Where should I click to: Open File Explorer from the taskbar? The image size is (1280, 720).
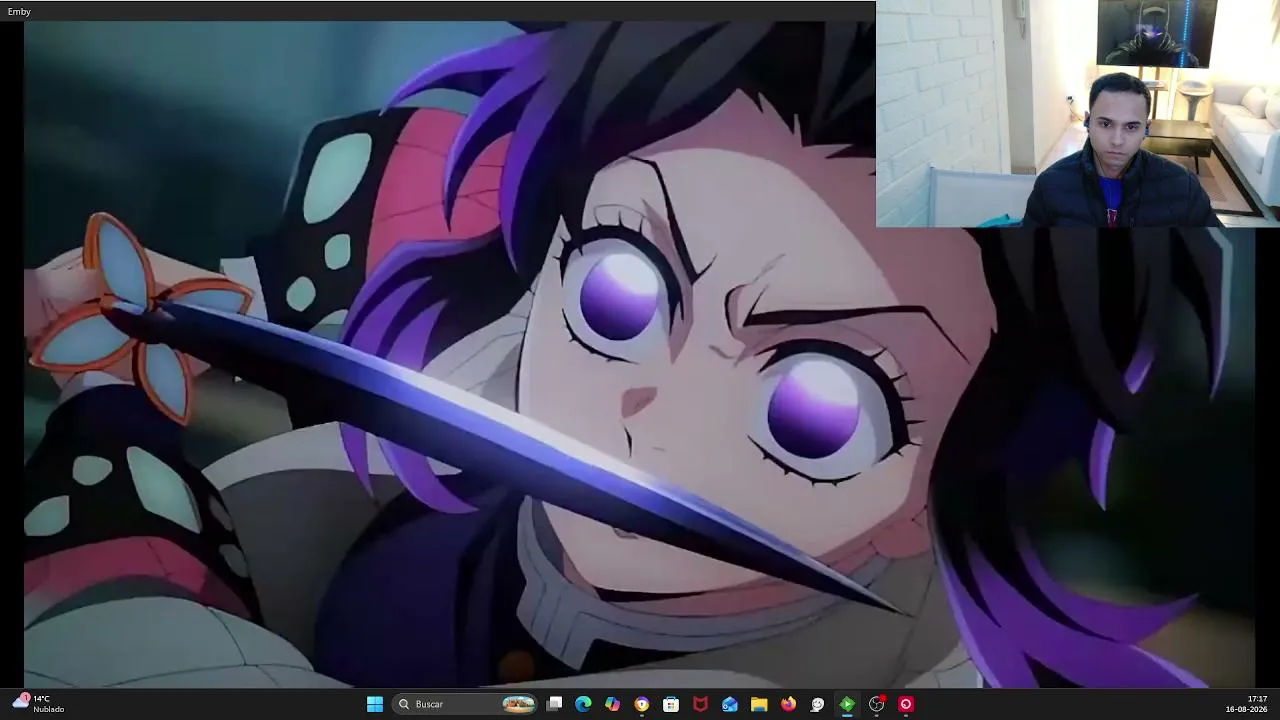click(759, 704)
